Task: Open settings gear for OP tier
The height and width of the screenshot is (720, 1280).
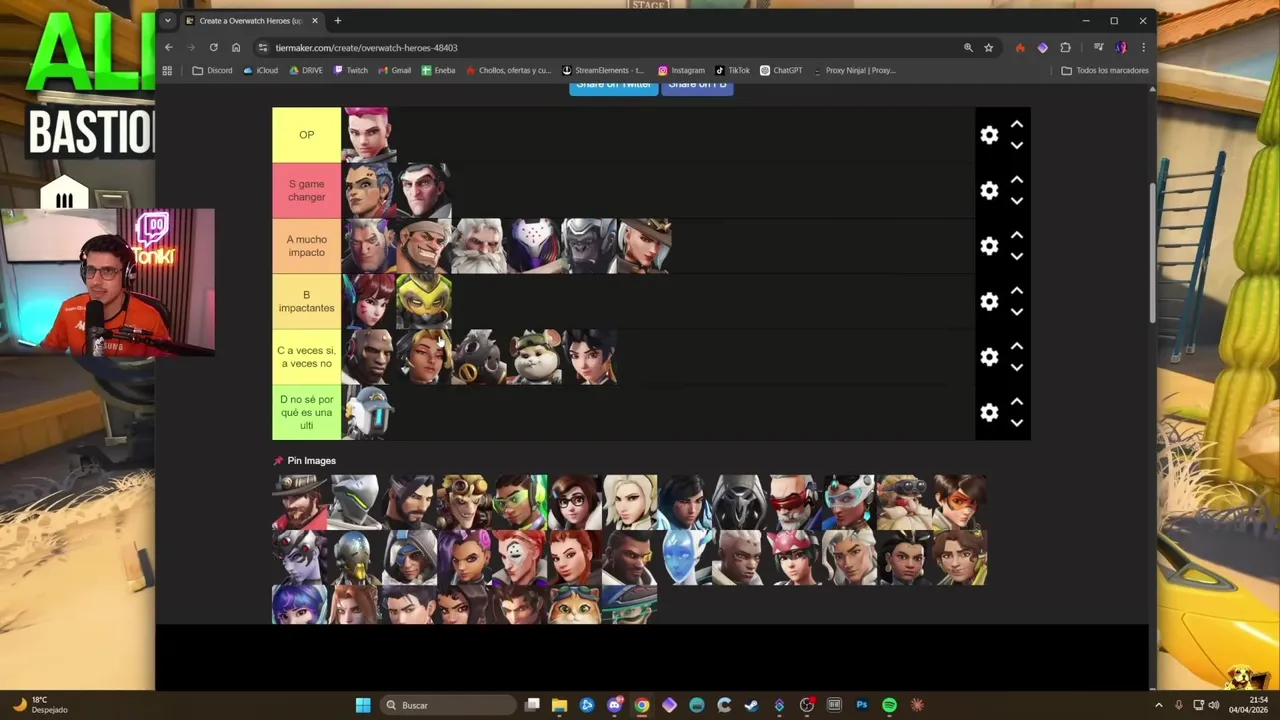Action: tap(989, 135)
